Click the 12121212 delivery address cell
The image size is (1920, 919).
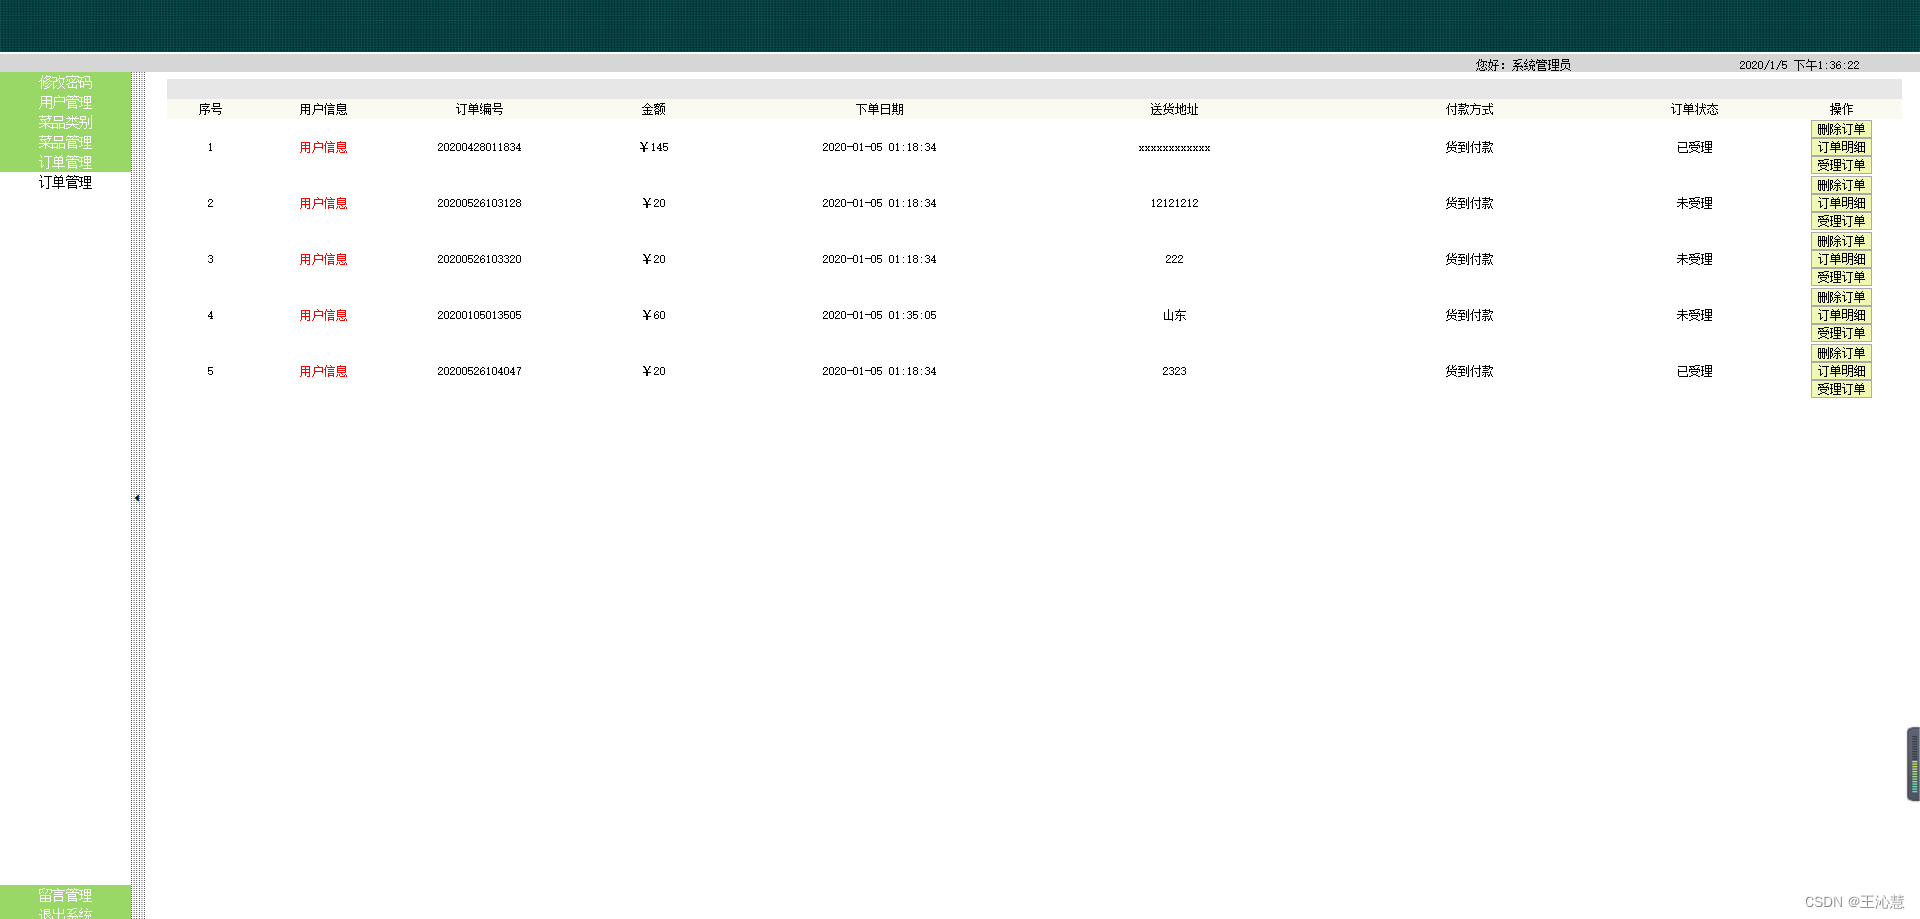(1174, 203)
